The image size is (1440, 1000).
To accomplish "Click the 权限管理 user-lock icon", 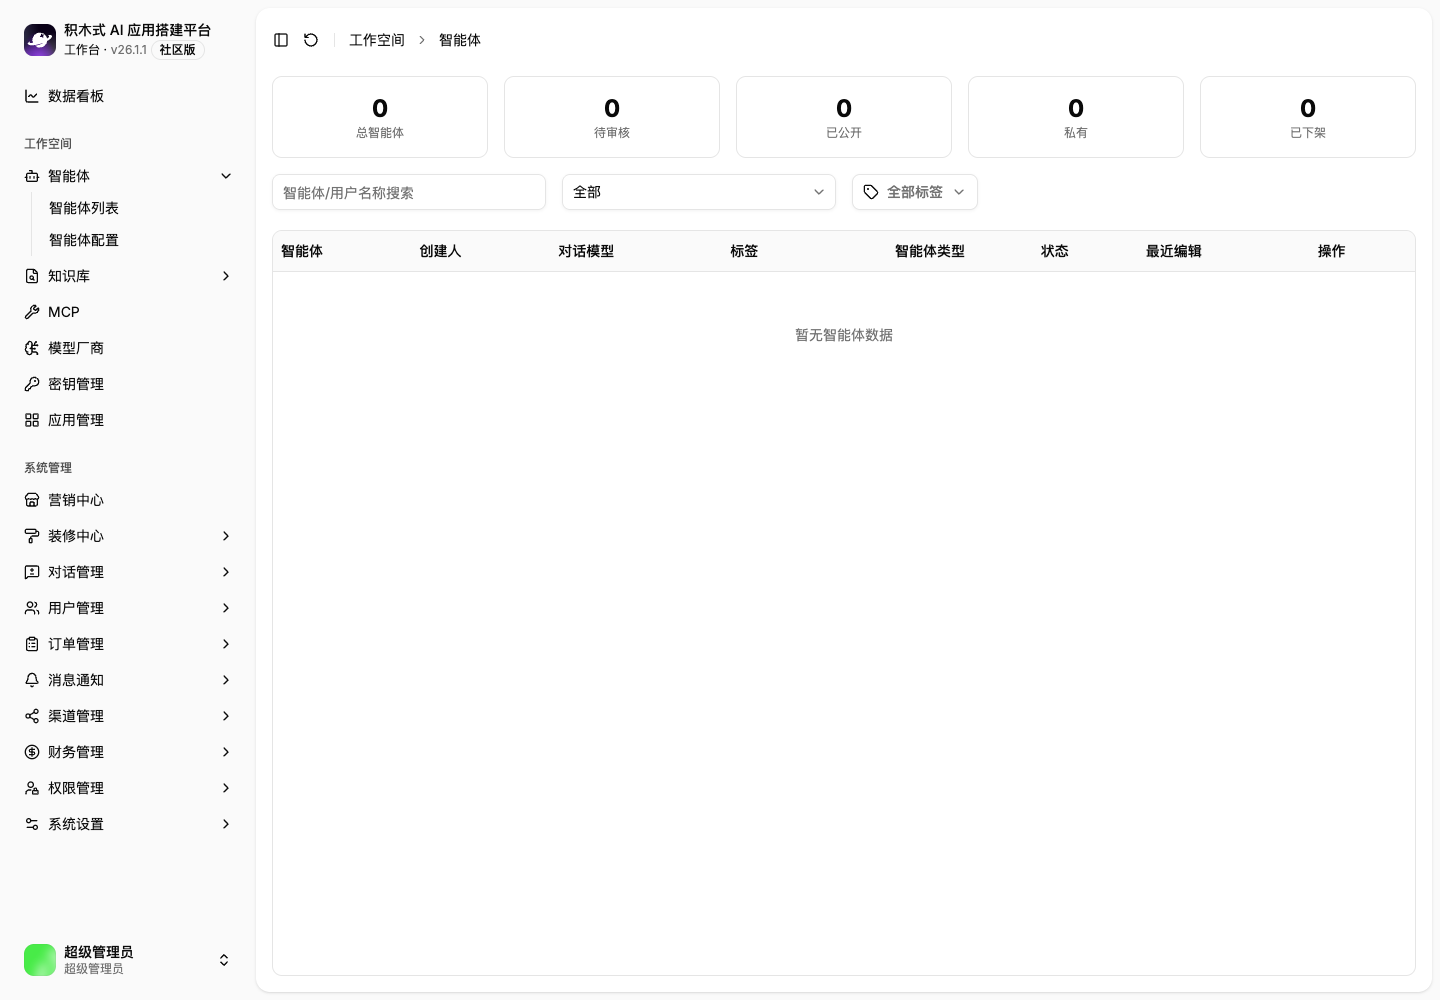I will (x=32, y=788).
